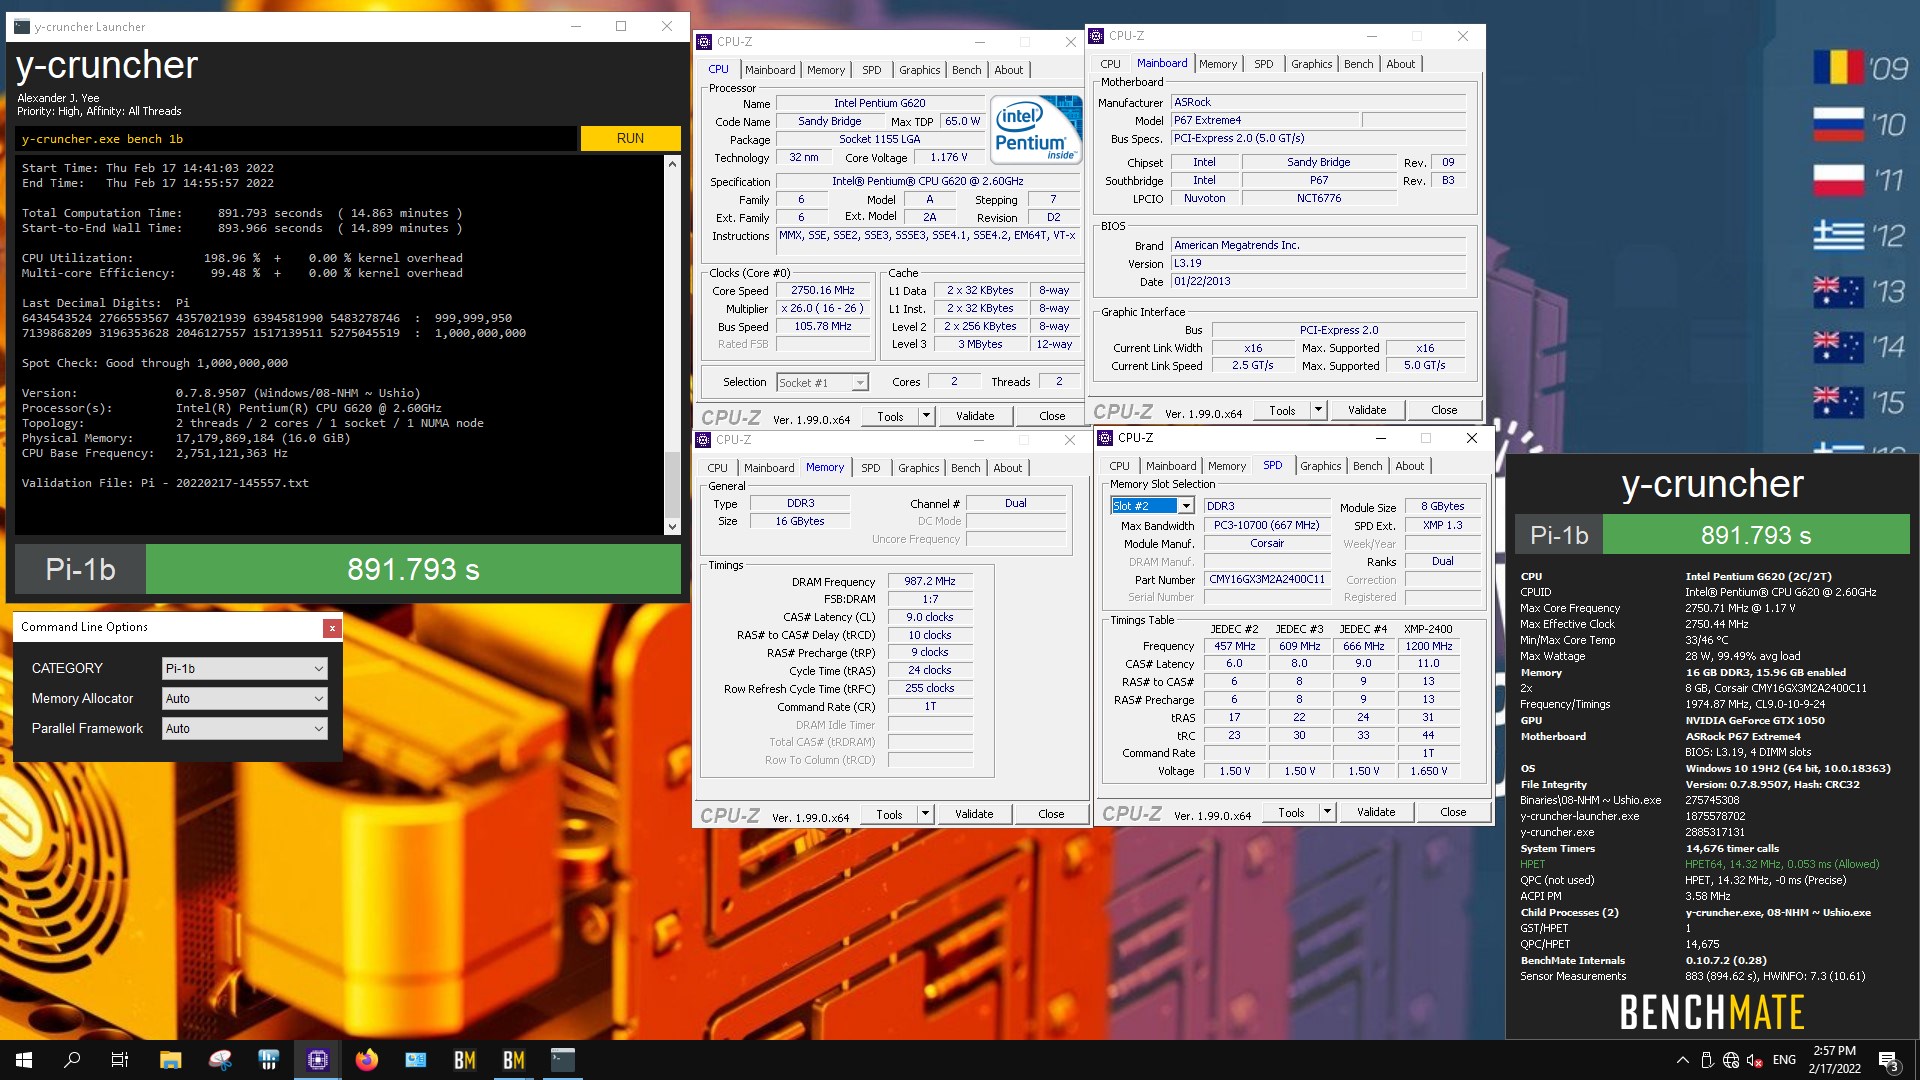This screenshot has height=1080, width=1920.
Task: Click the Intel Pentium inside logo in CPU-Z
Action: click(1036, 129)
